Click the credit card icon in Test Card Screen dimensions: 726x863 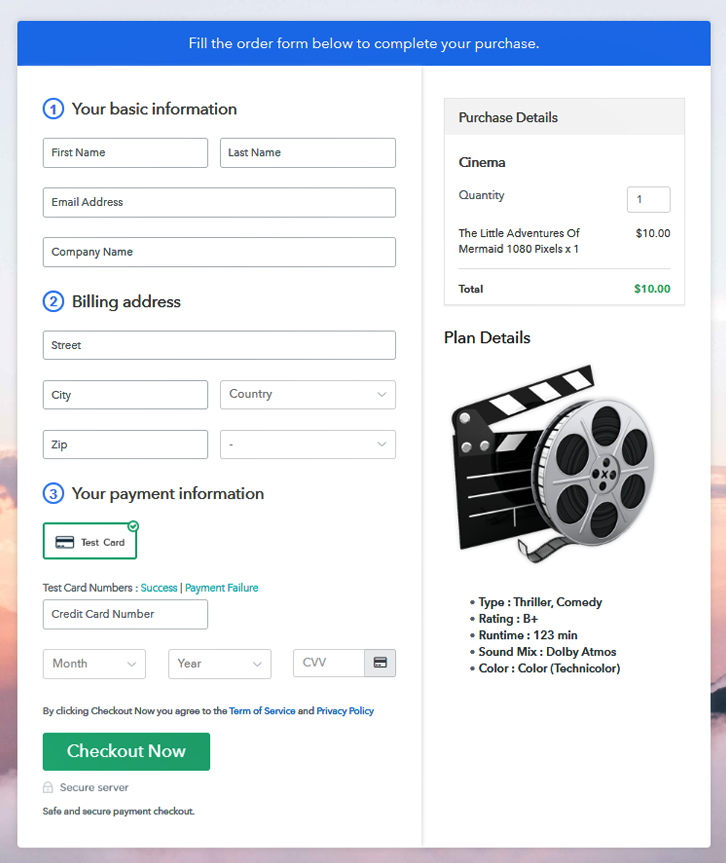pyautogui.click(x=64, y=542)
